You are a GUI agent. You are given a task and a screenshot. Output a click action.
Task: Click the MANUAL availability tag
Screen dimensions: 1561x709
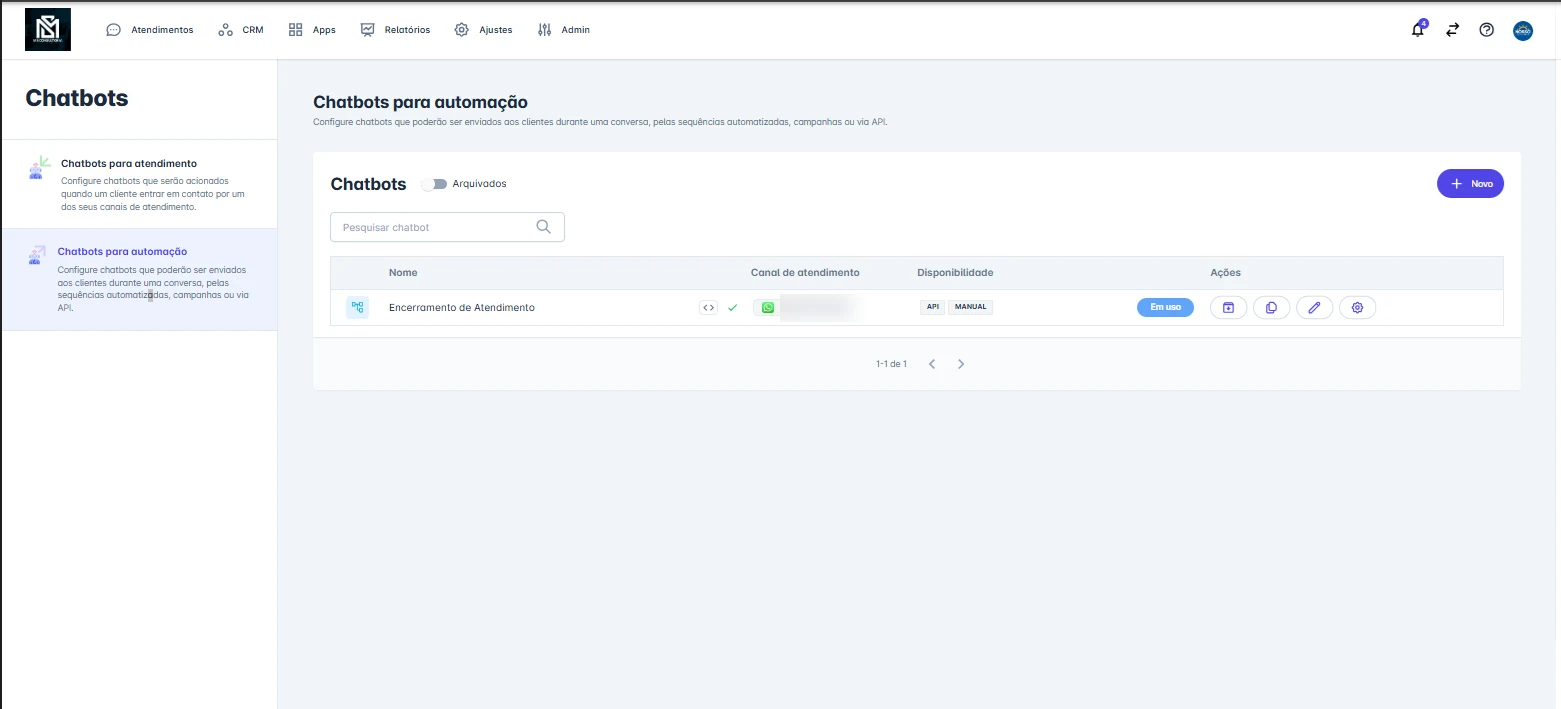click(971, 308)
